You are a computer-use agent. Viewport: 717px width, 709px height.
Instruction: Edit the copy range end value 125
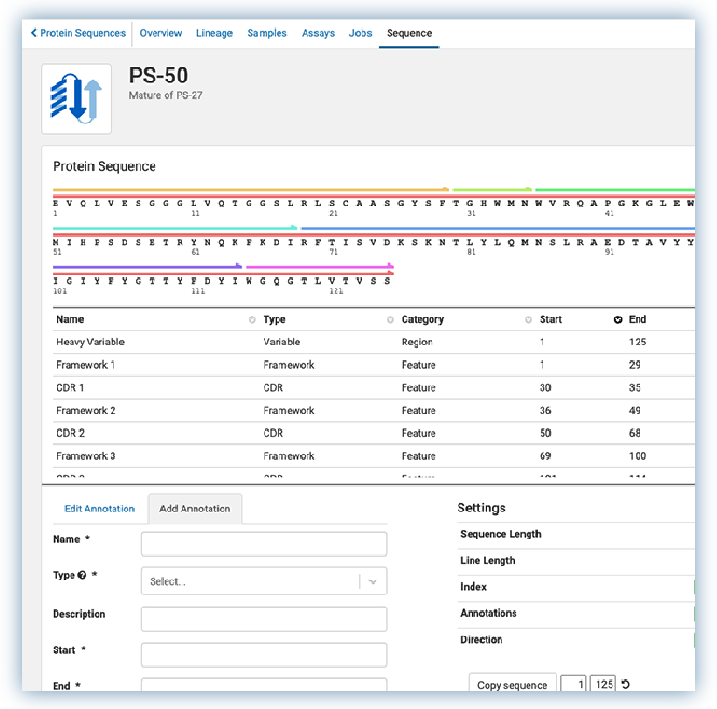click(x=603, y=684)
